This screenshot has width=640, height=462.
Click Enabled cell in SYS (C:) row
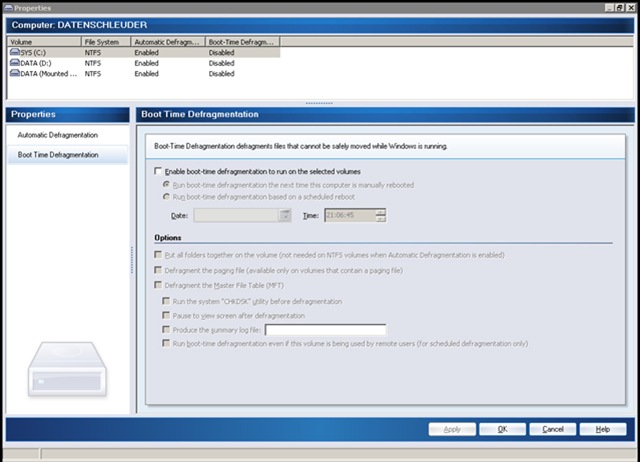point(146,52)
